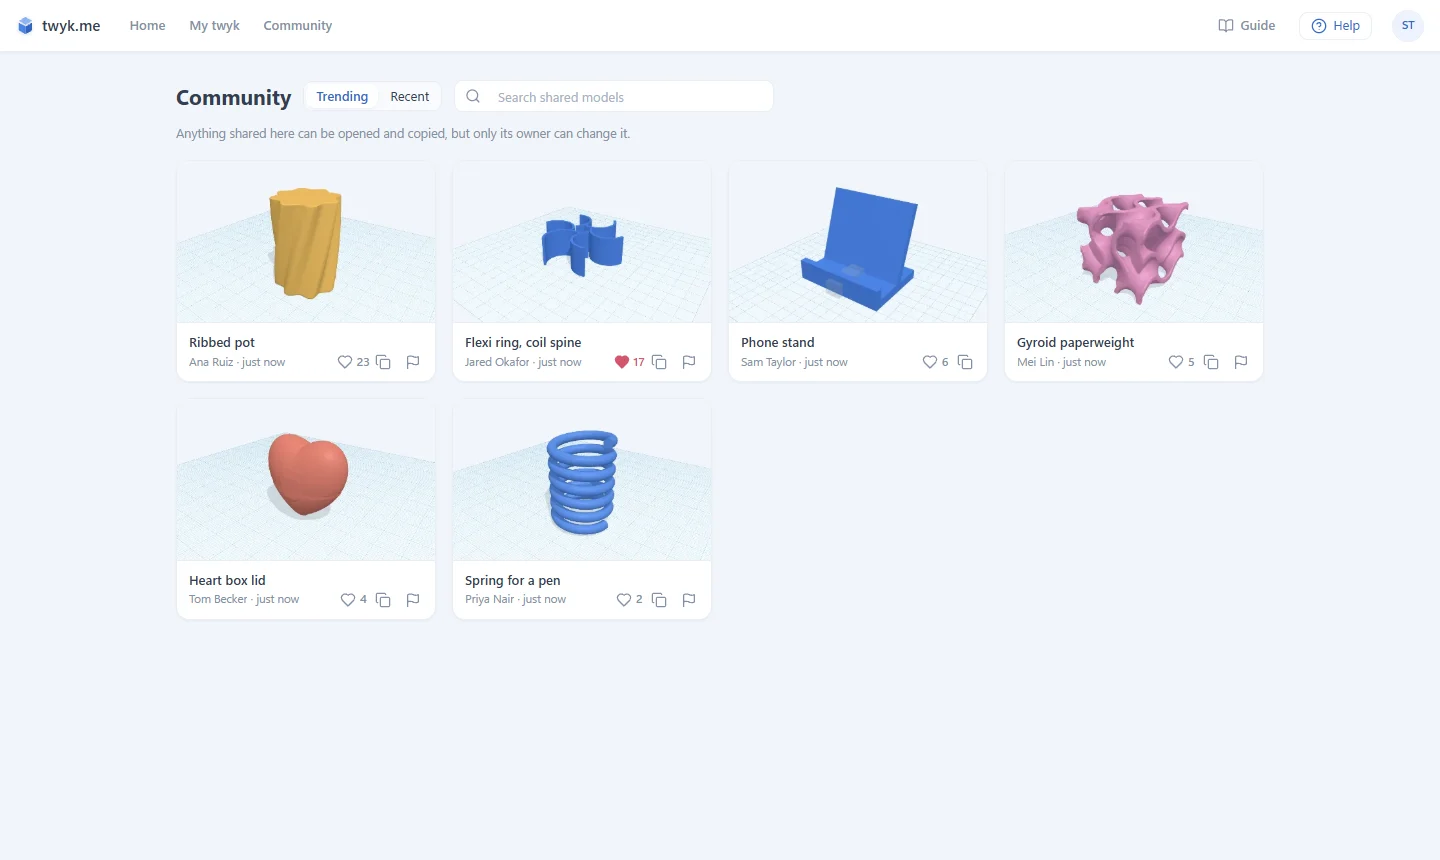
Task: Click the "Heart box lid" title text
Action: tap(227, 580)
